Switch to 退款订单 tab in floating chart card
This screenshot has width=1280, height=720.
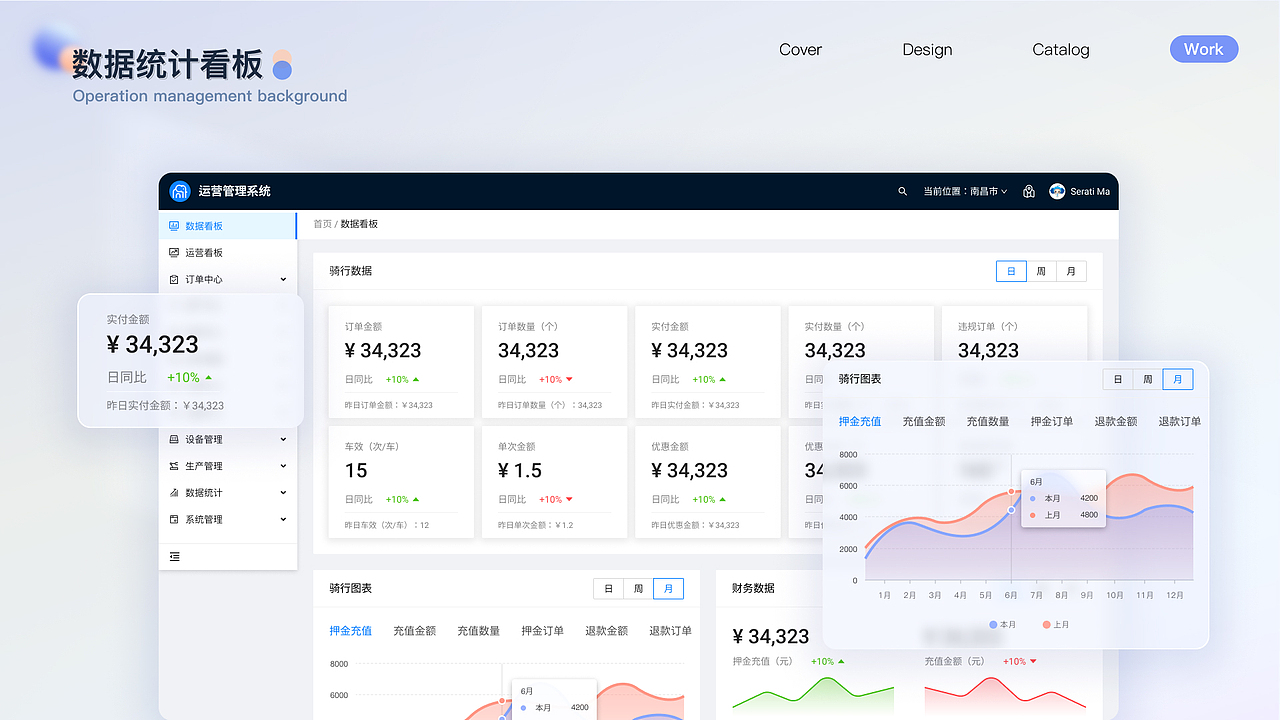click(x=1180, y=422)
